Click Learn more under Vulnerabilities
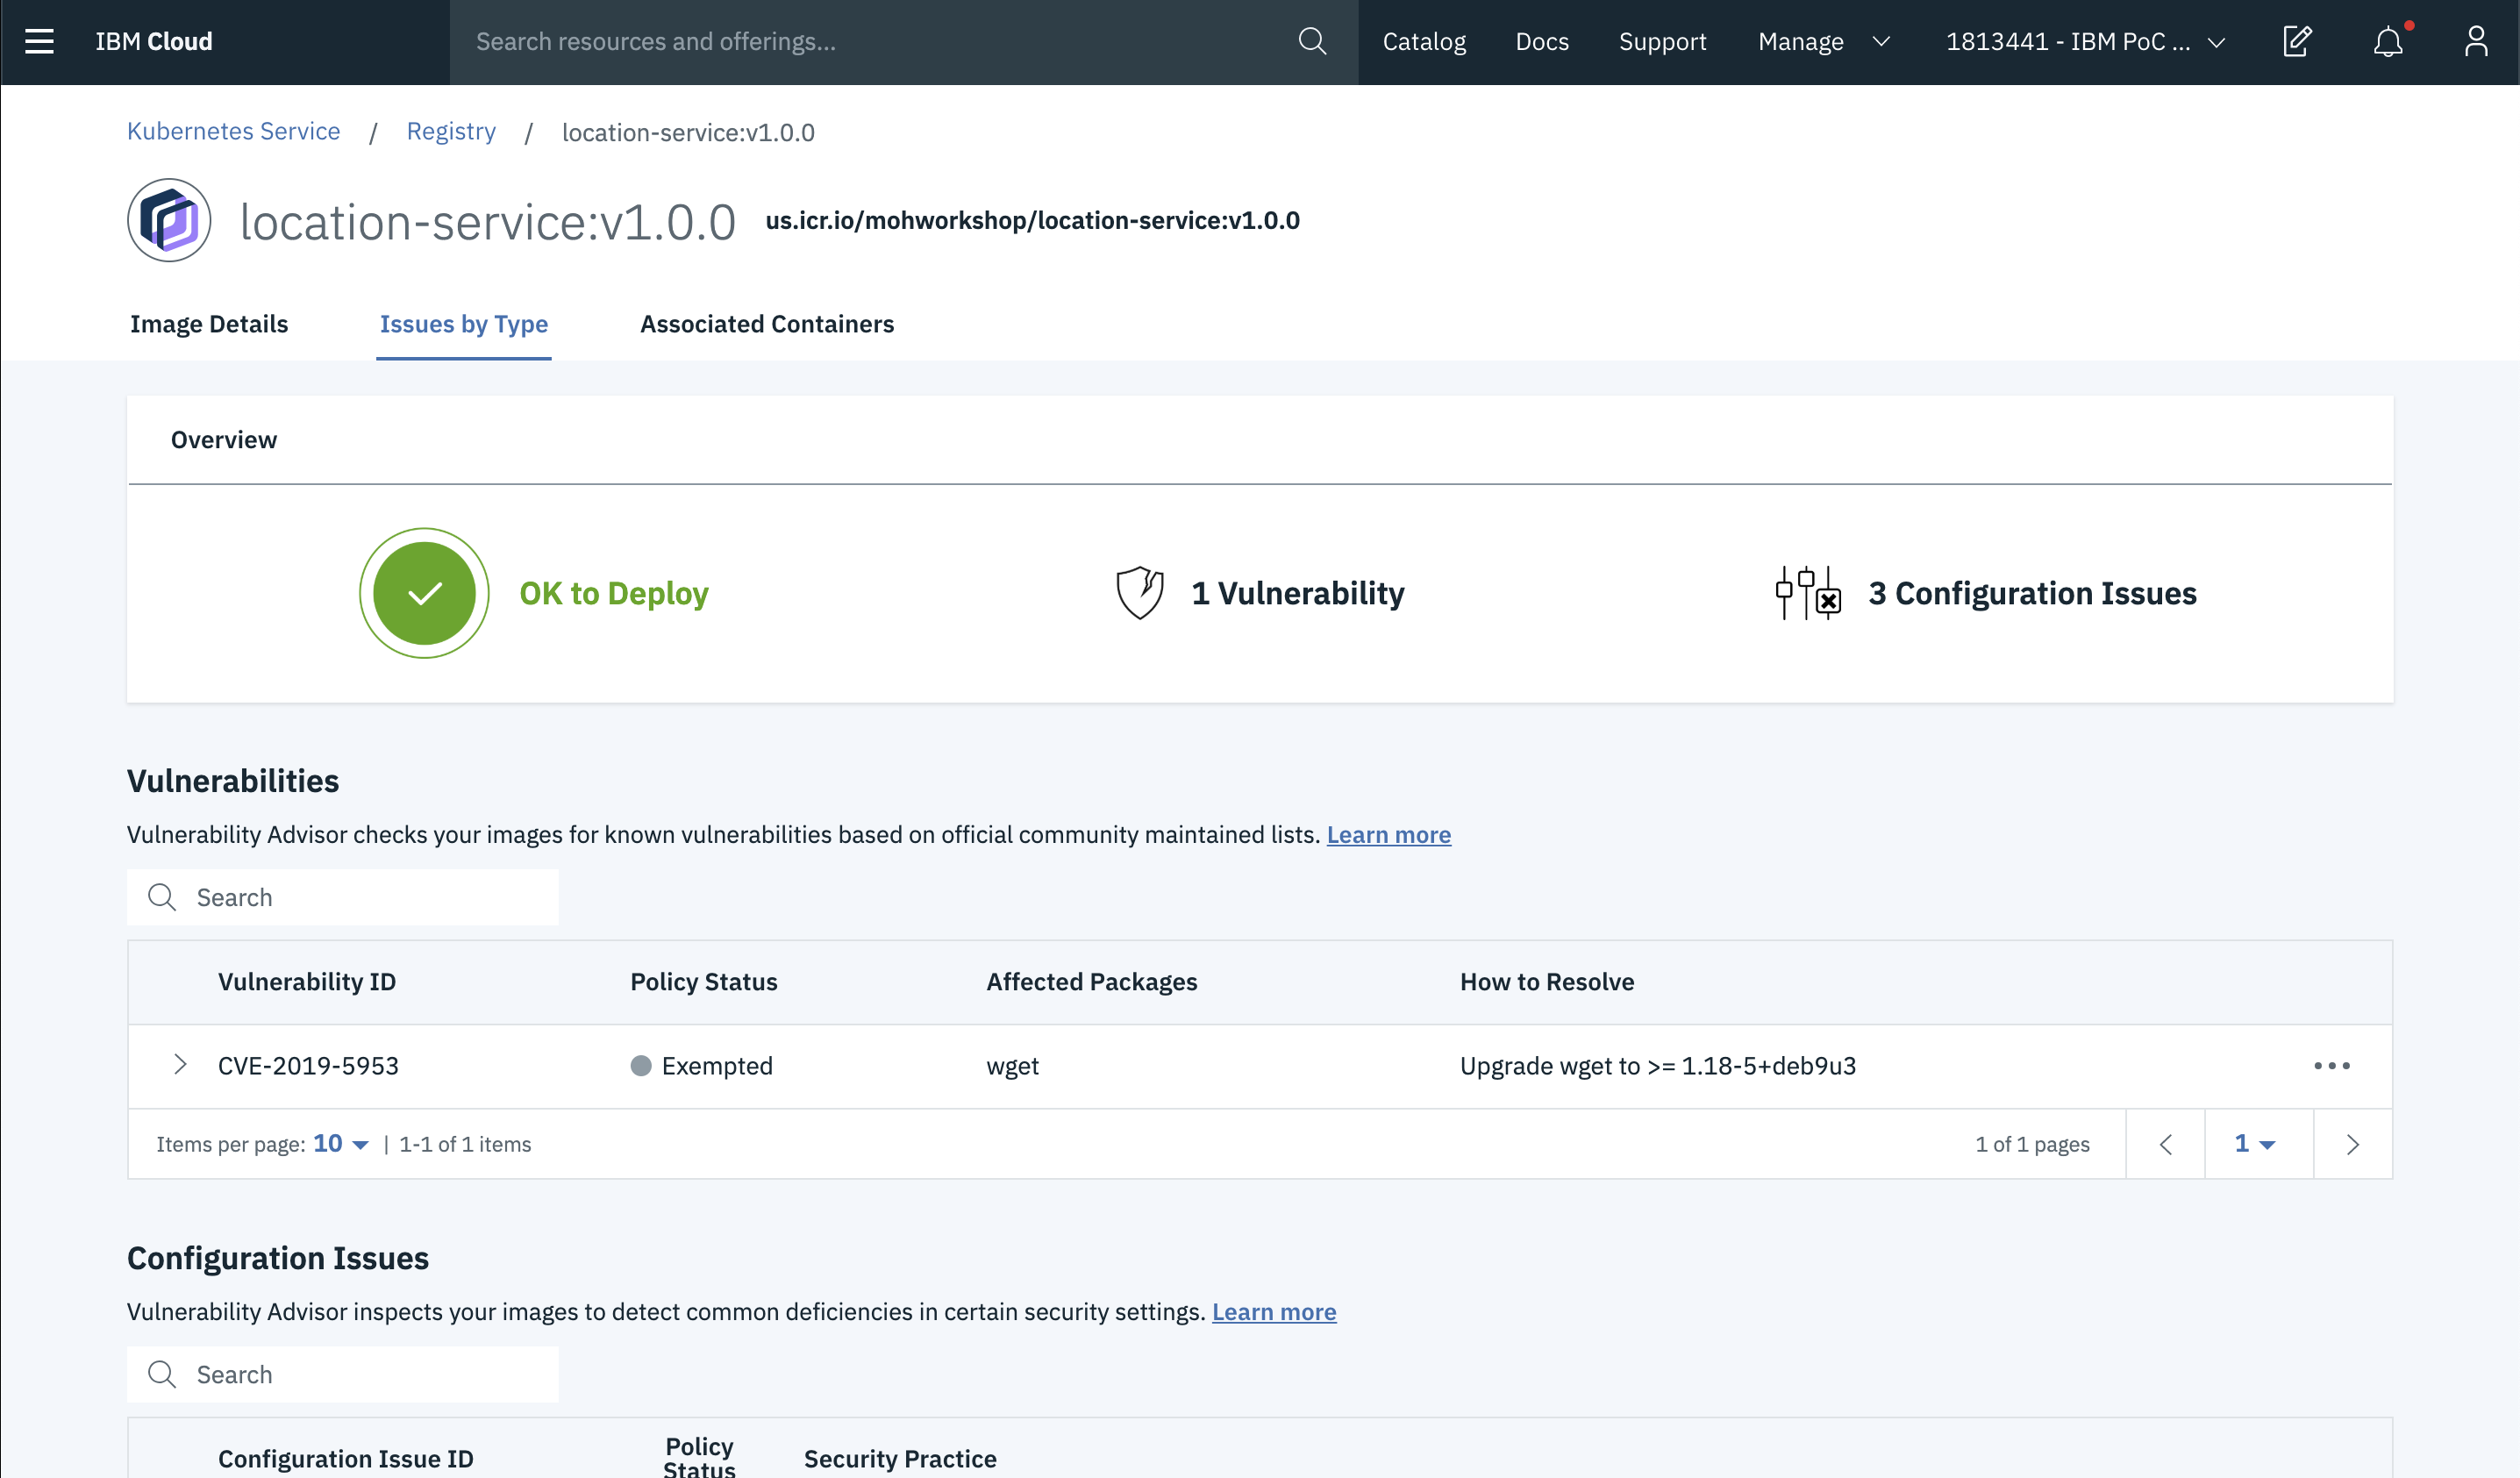Viewport: 2520px width, 1478px height. pyautogui.click(x=1389, y=834)
